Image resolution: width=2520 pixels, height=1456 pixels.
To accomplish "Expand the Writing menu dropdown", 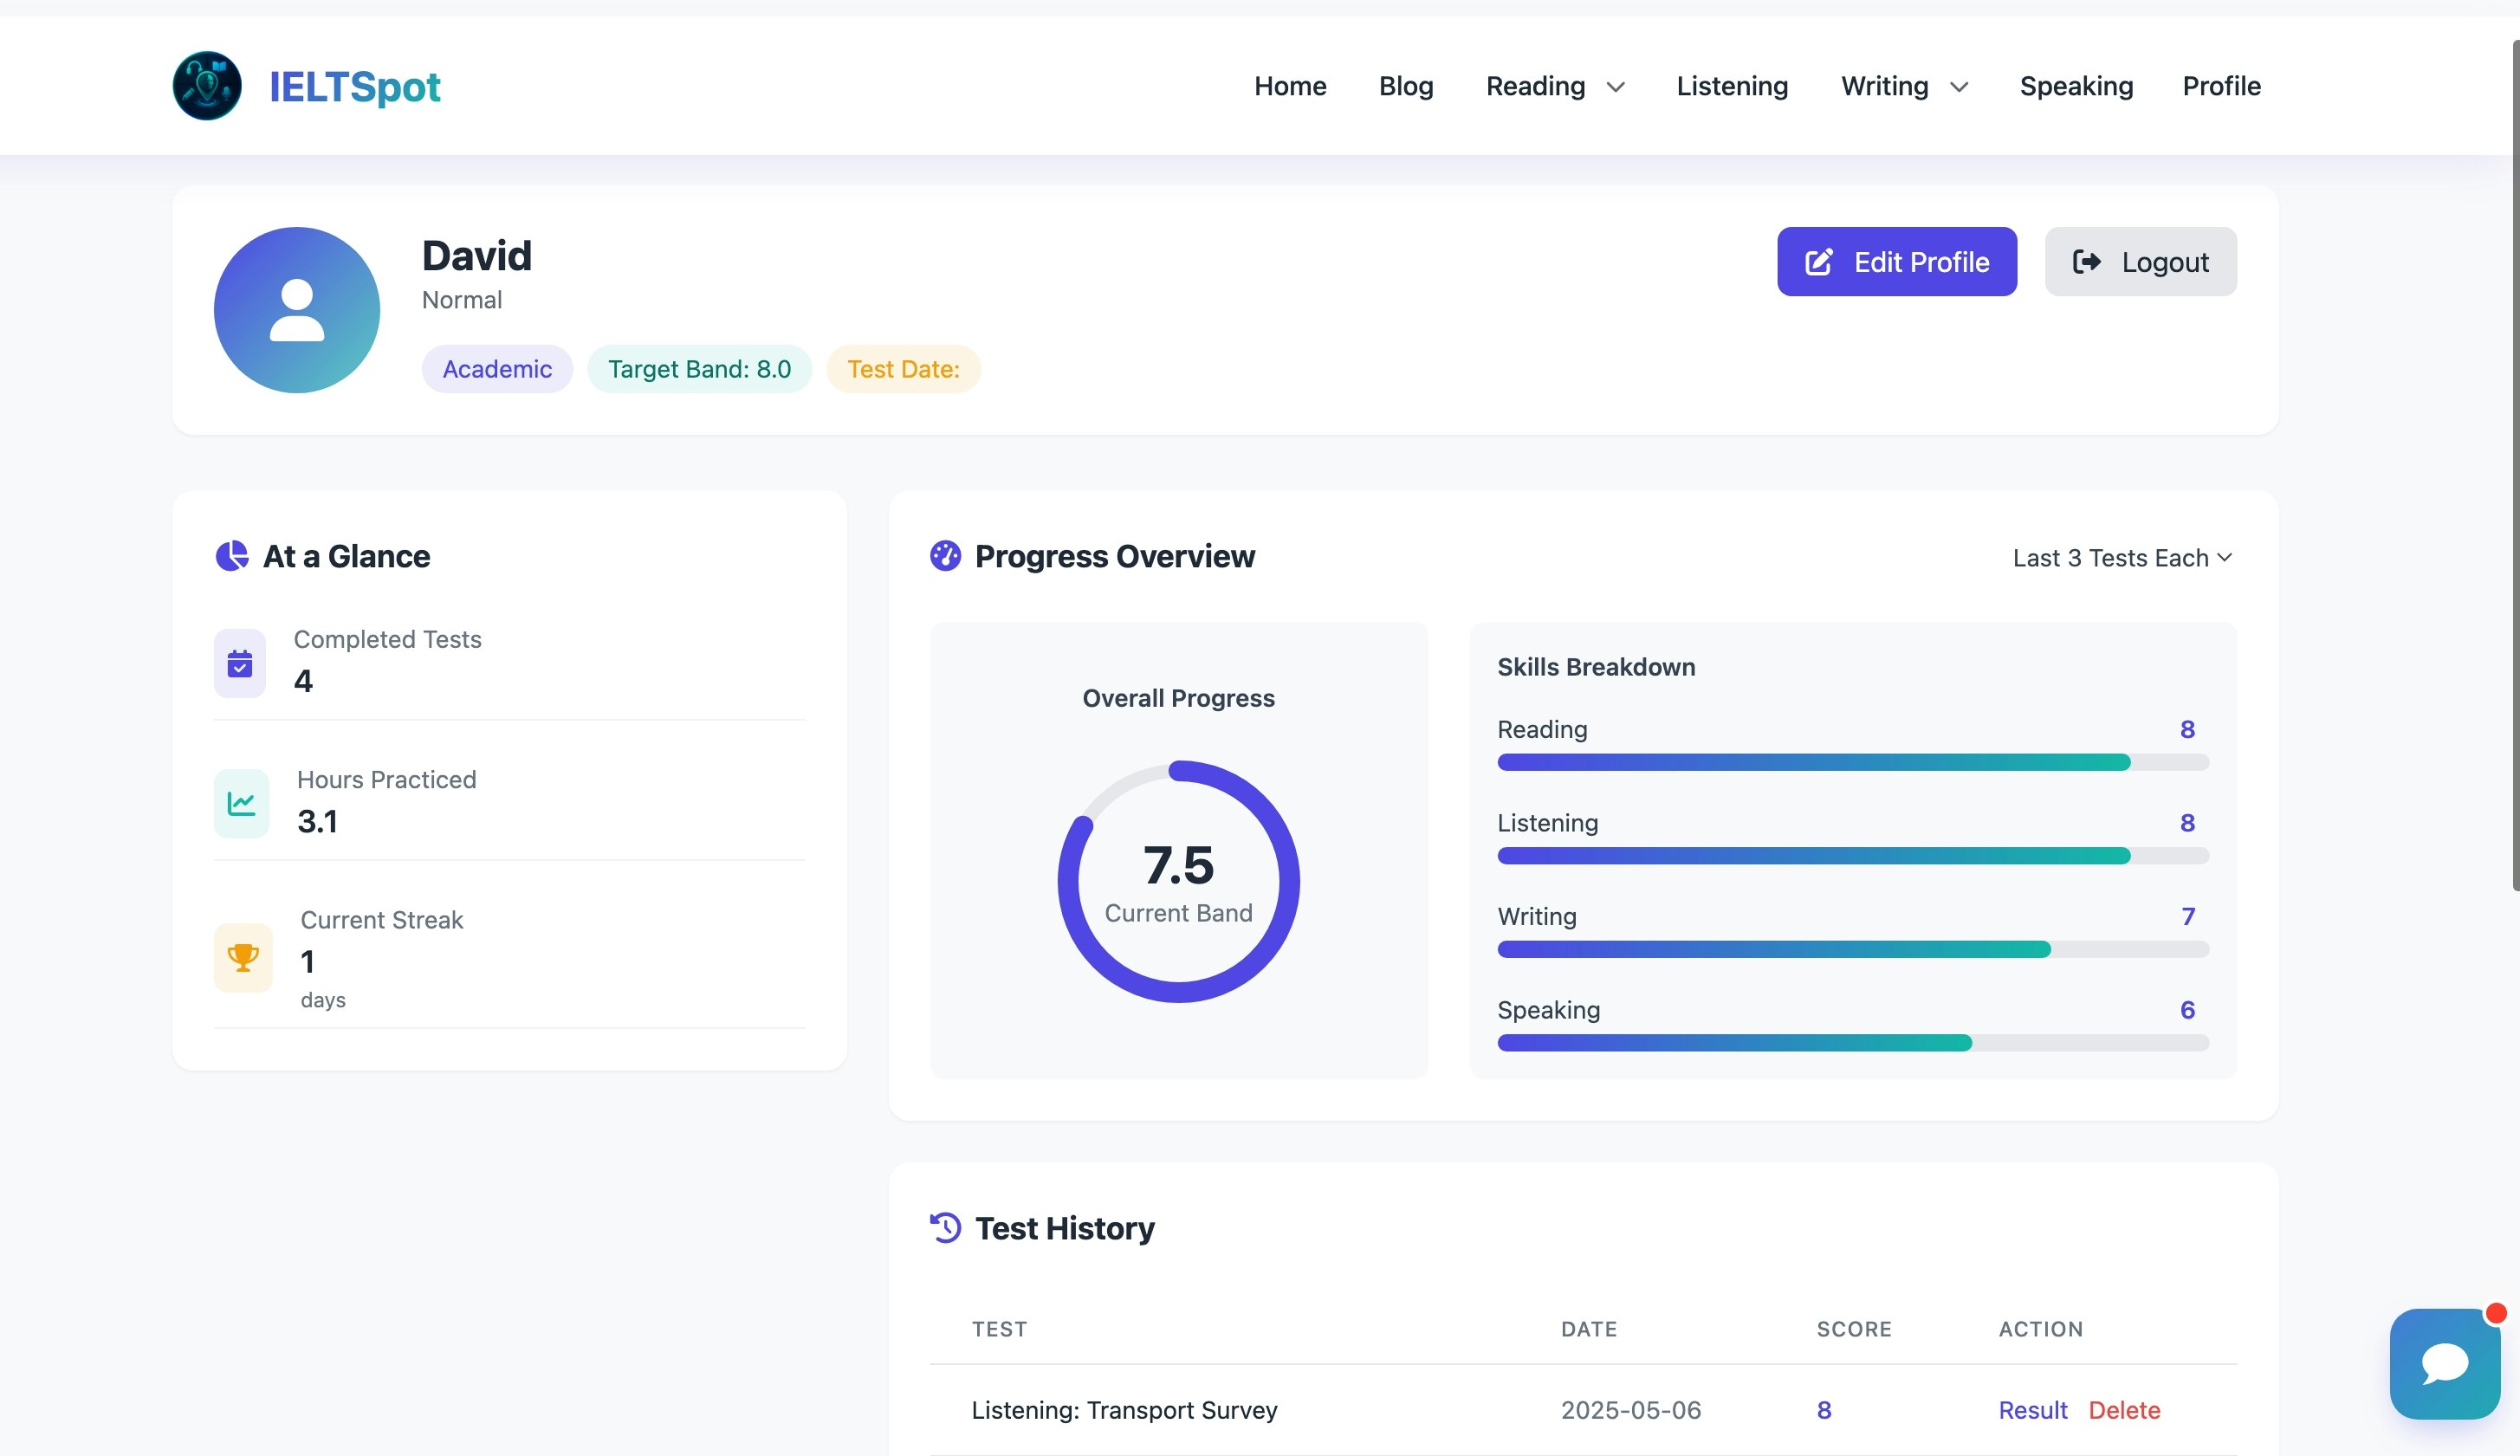I will pyautogui.click(x=1904, y=86).
